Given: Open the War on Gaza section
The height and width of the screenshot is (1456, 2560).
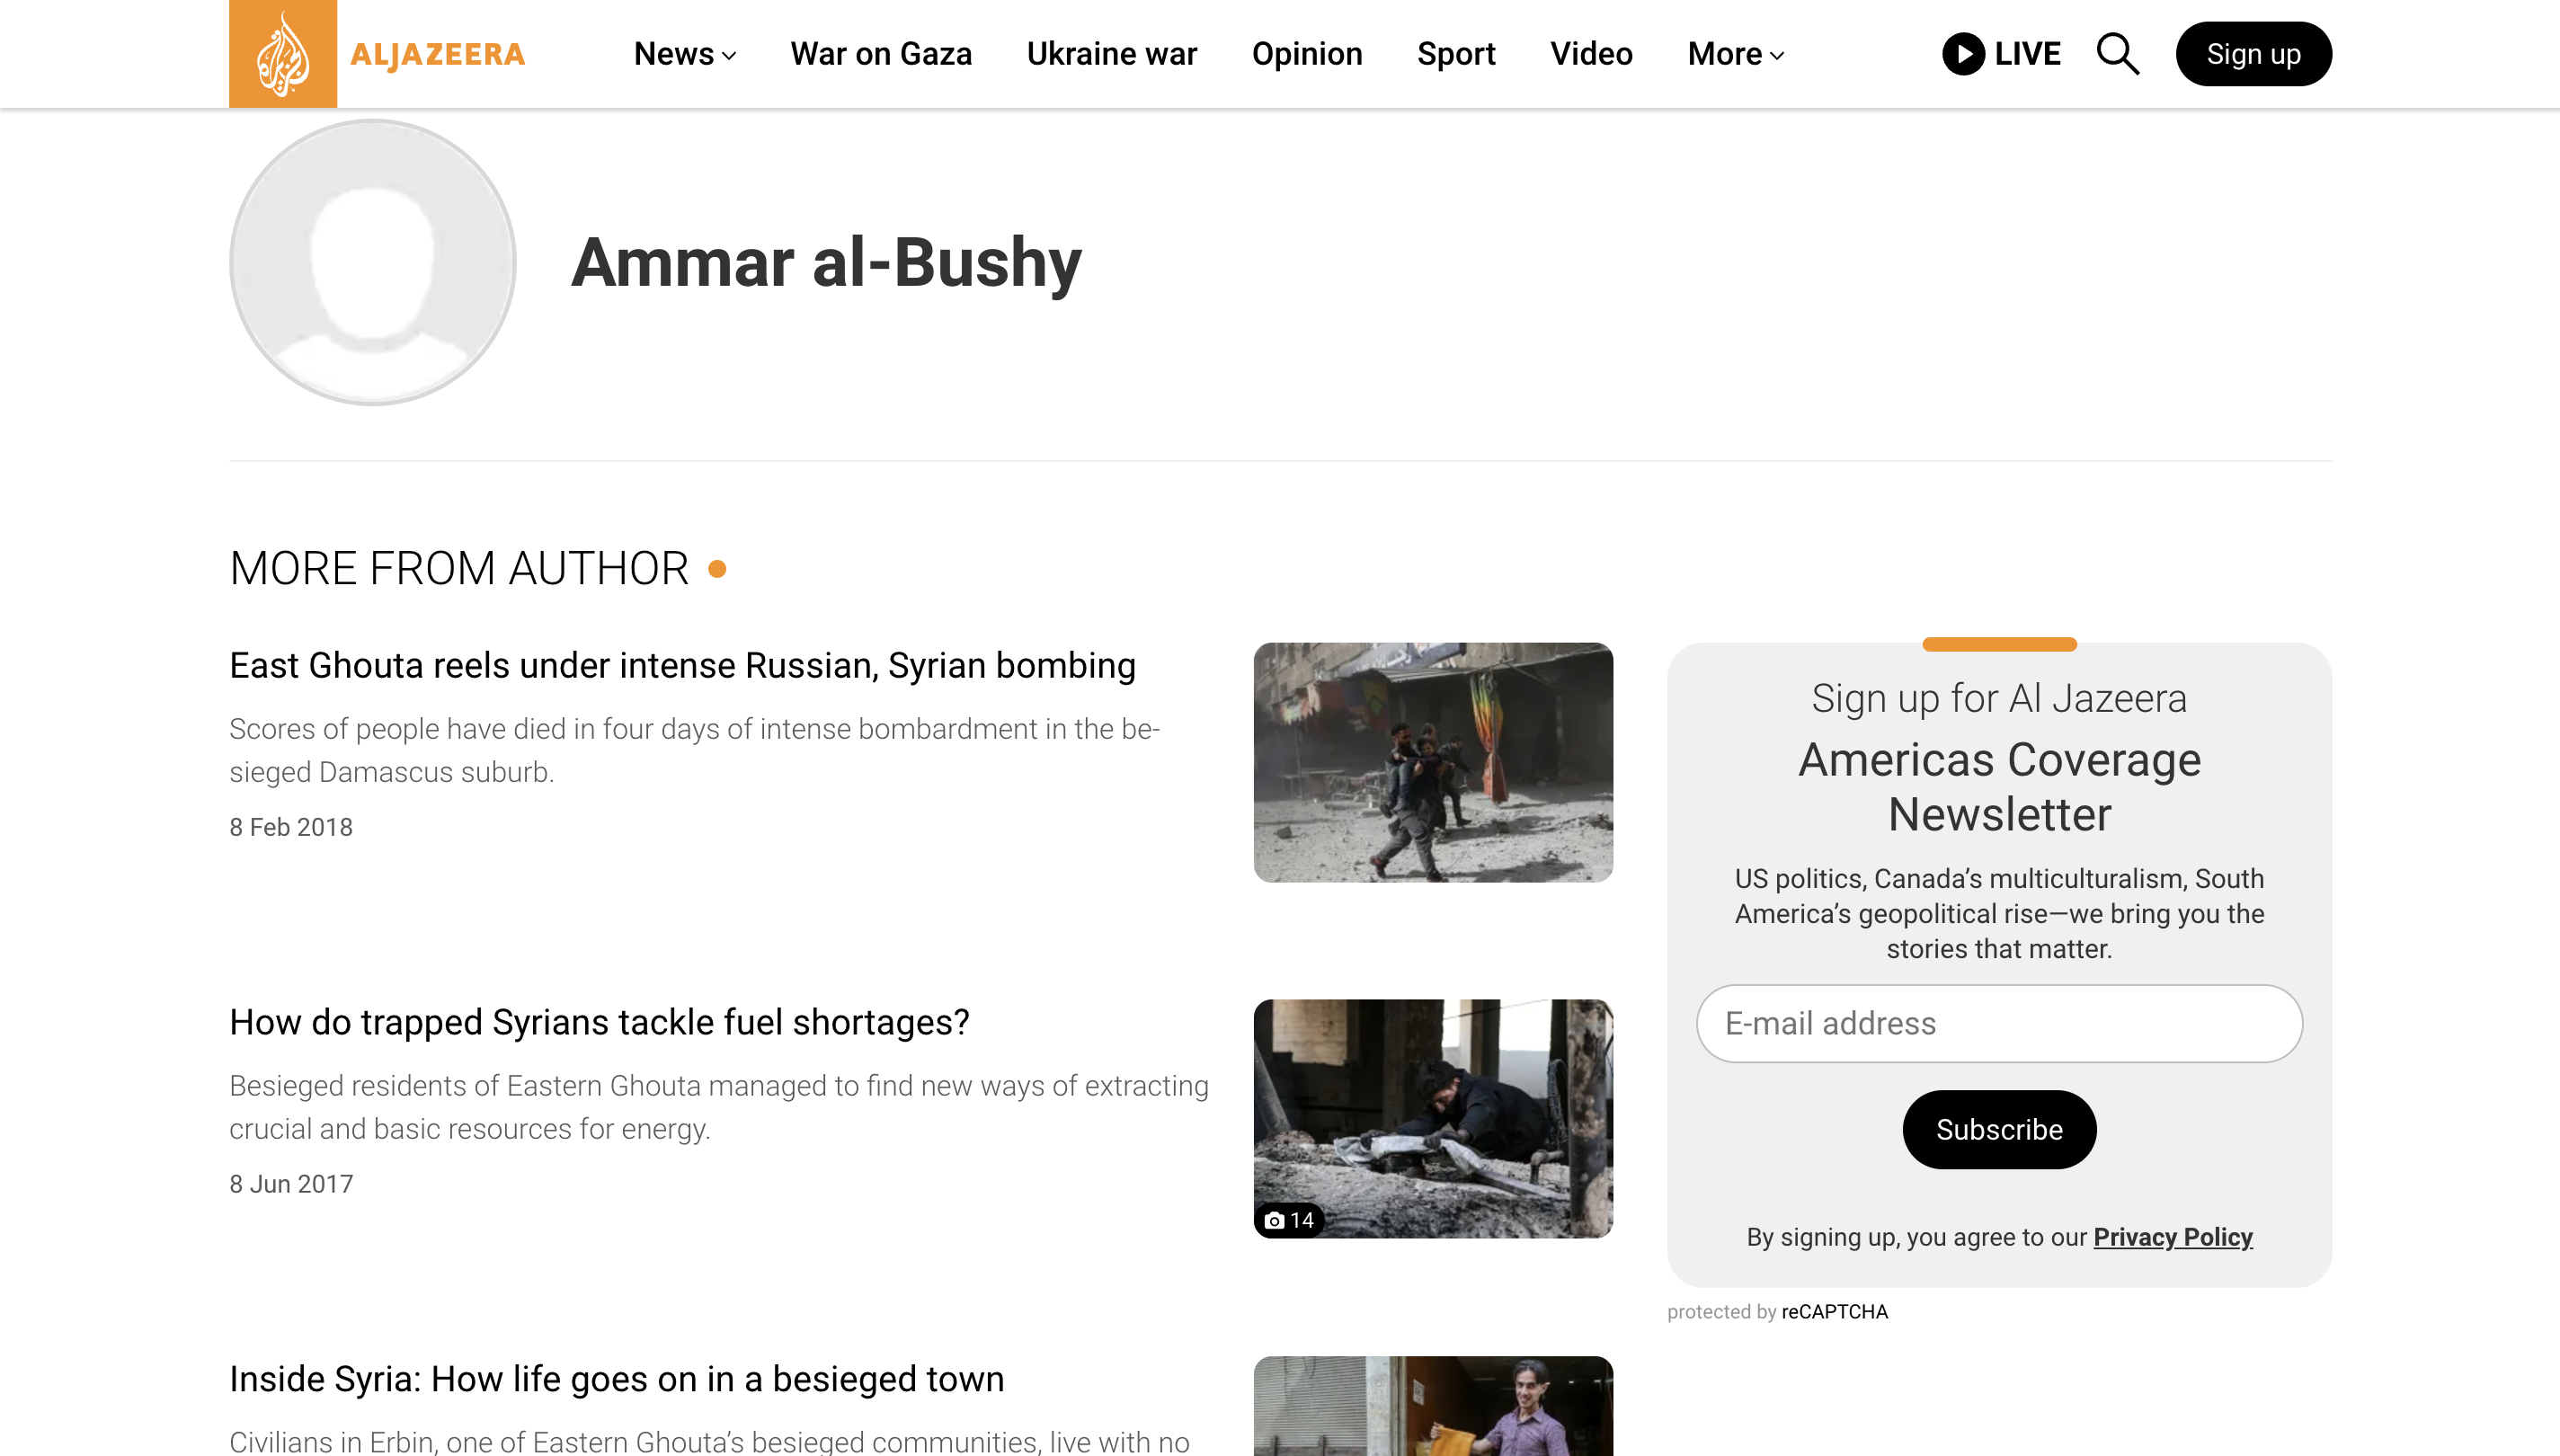Looking at the screenshot, I should [881, 54].
